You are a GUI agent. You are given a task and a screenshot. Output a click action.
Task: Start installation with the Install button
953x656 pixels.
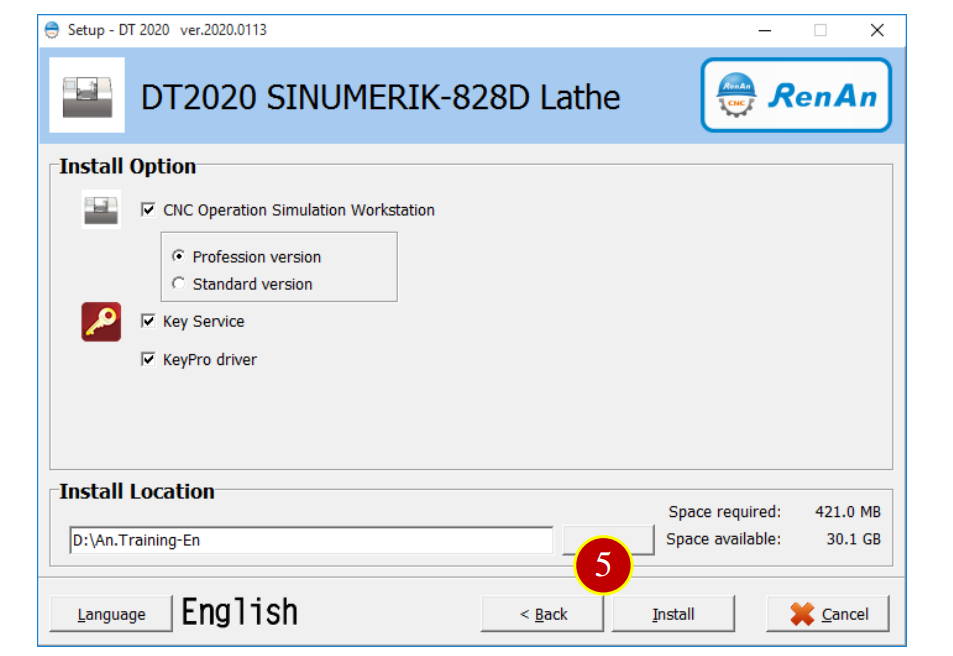[673, 614]
